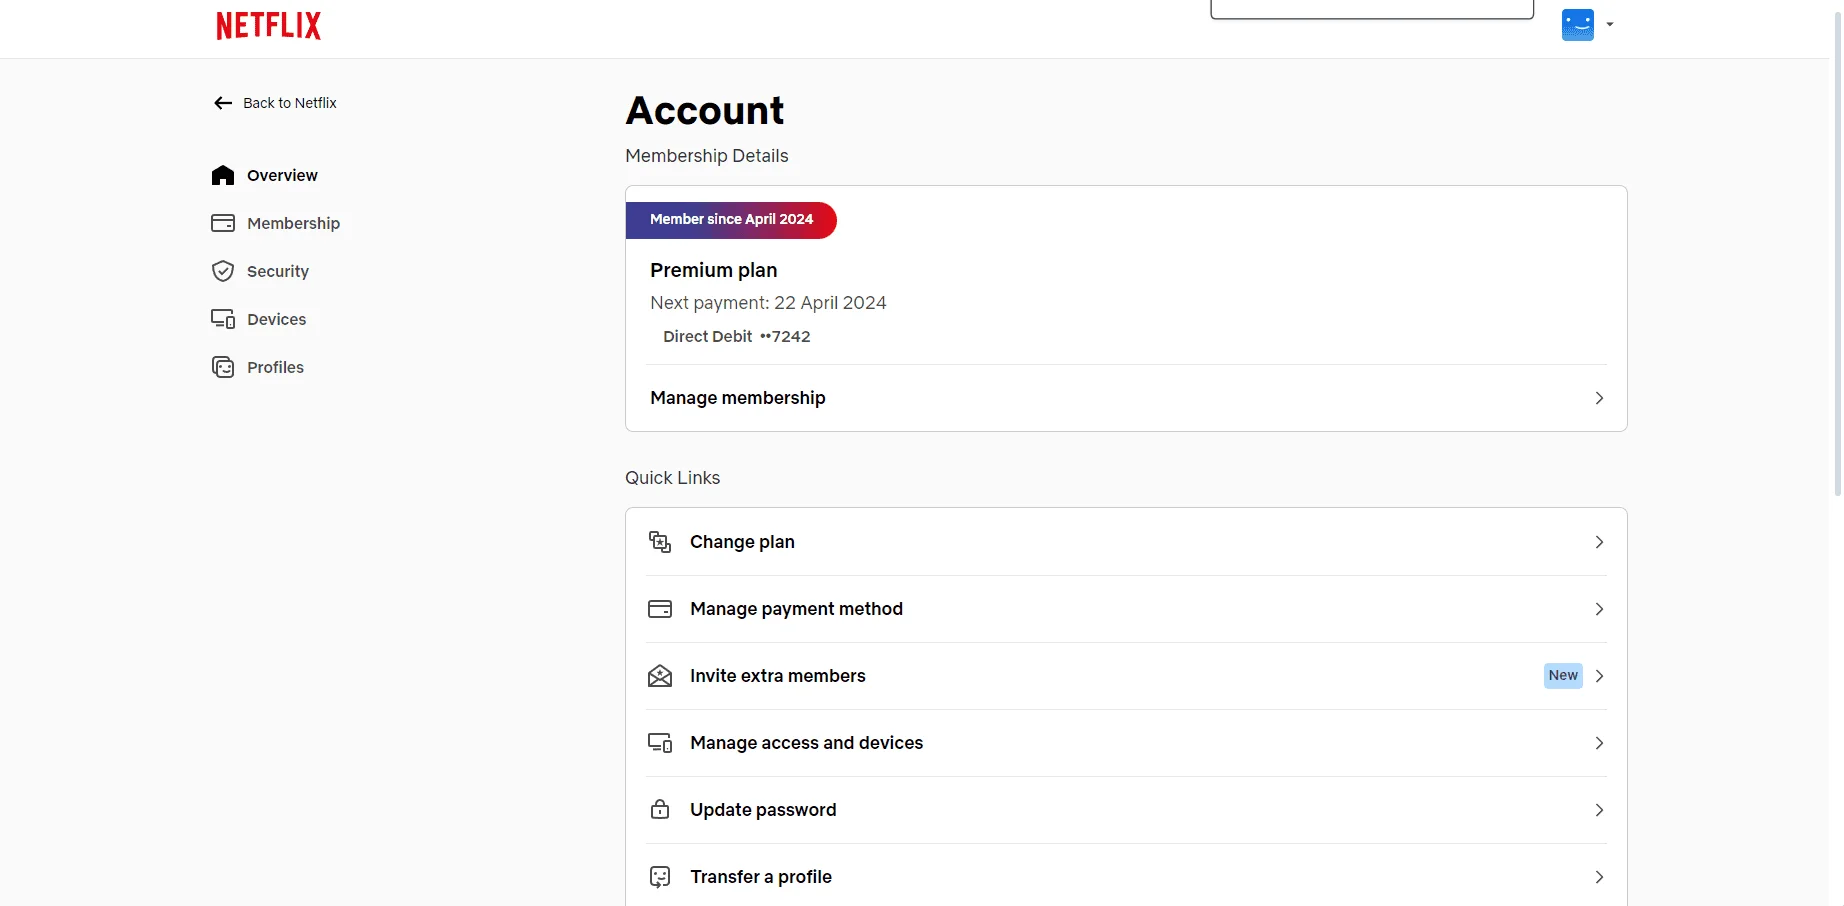
Task: Open Security in the sidebar menu
Action: tap(260, 271)
